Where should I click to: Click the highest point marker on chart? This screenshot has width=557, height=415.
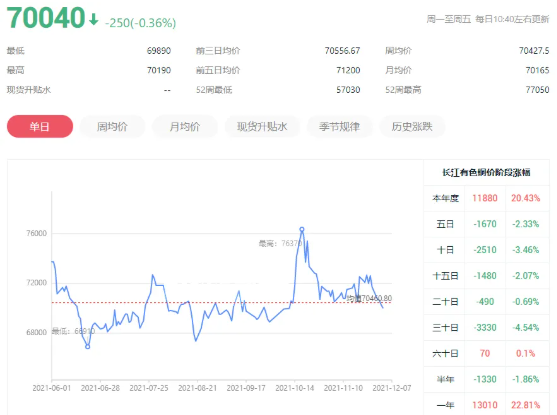point(302,230)
